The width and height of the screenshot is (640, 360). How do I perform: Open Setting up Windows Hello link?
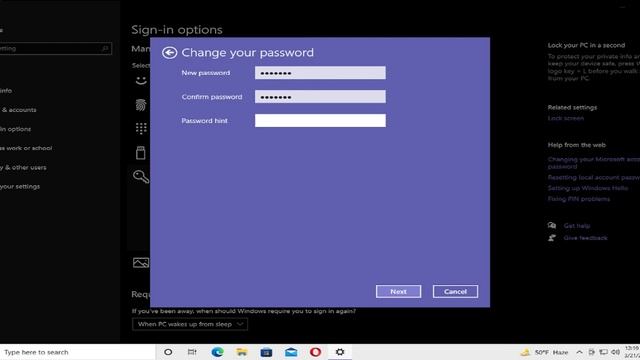point(588,188)
